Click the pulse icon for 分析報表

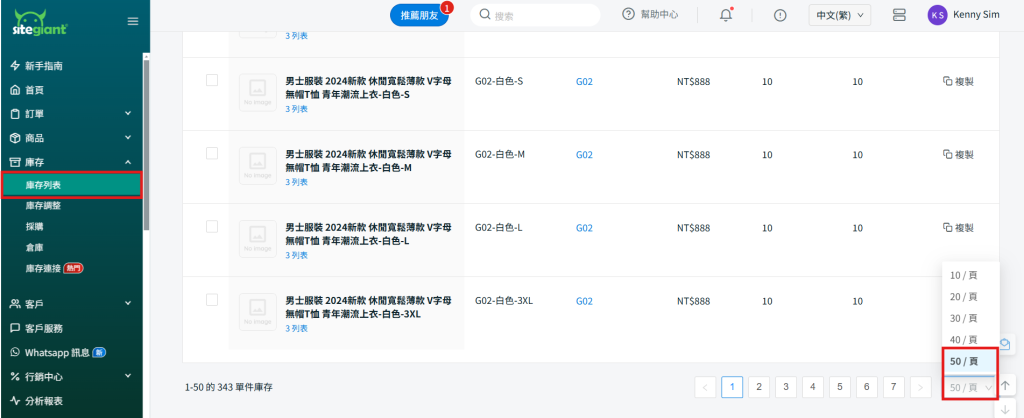point(15,400)
